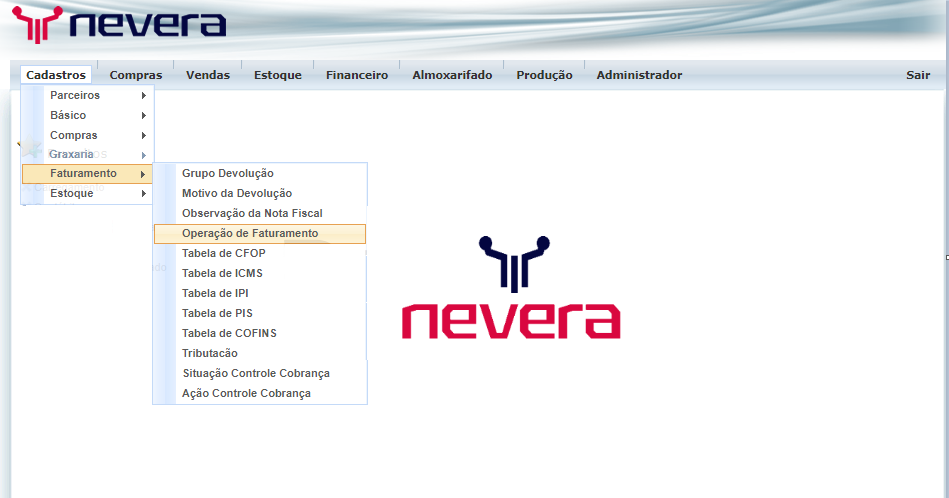Image resolution: width=949 pixels, height=498 pixels.
Task: Click Sair to log out
Action: pos(918,75)
